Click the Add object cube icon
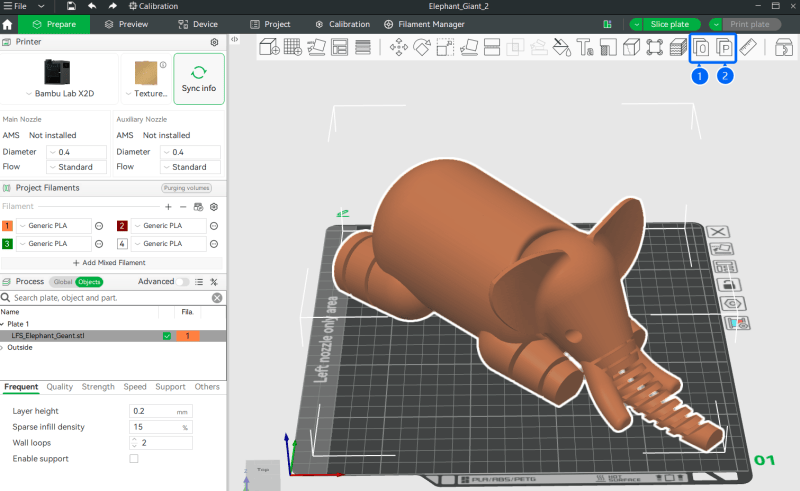Image resolution: width=800 pixels, height=491 pixels. tap(269, 47)
